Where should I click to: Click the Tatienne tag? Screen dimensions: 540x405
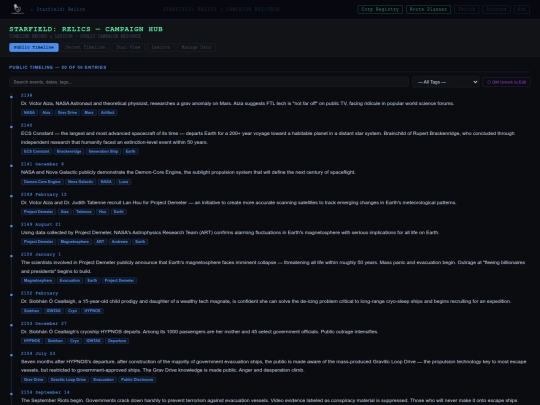(84, 212)
